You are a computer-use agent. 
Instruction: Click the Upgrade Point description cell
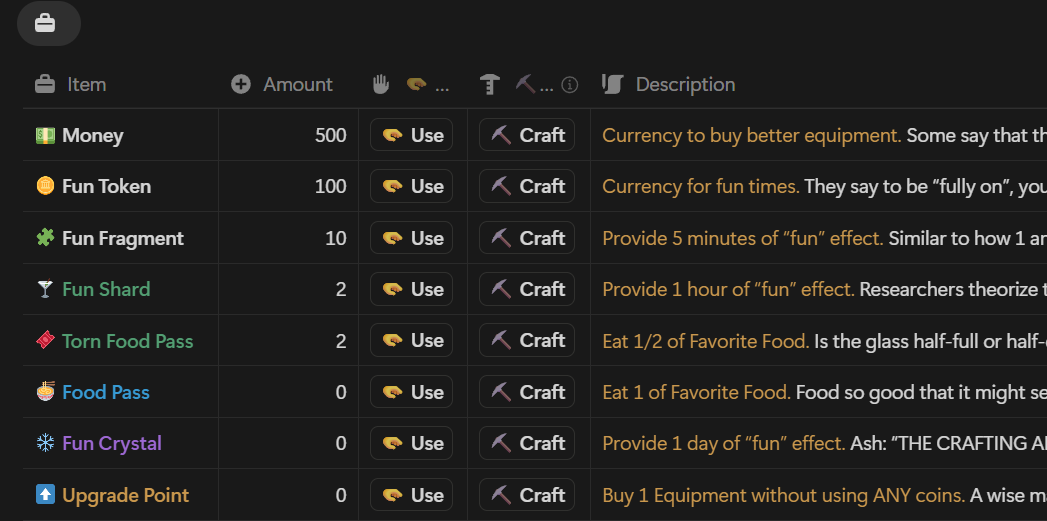coord(820,495)
